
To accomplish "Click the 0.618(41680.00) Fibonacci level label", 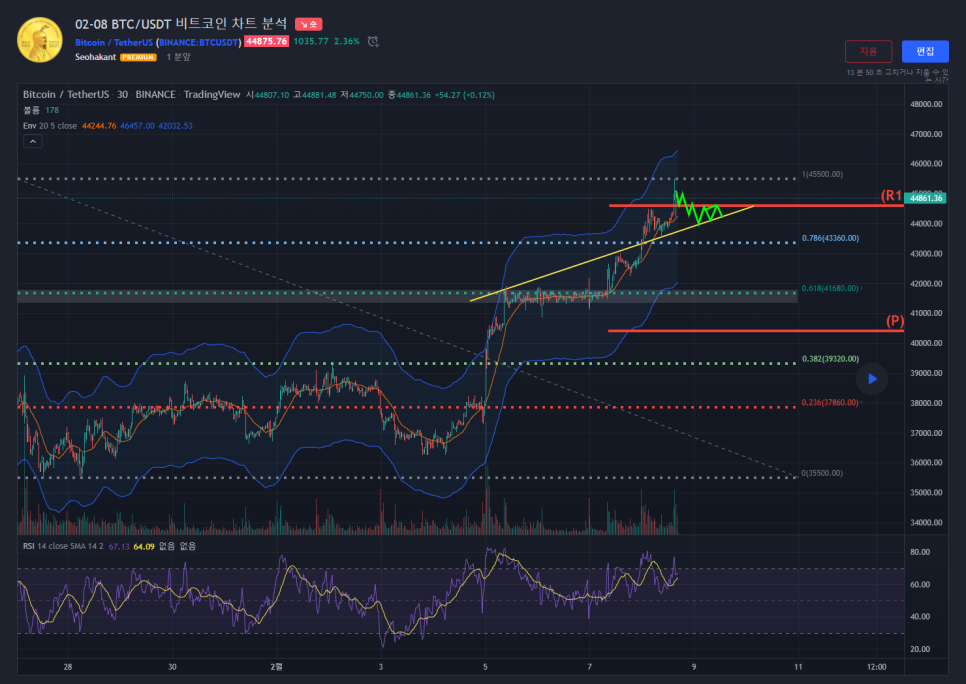I will tap(830, 288).
